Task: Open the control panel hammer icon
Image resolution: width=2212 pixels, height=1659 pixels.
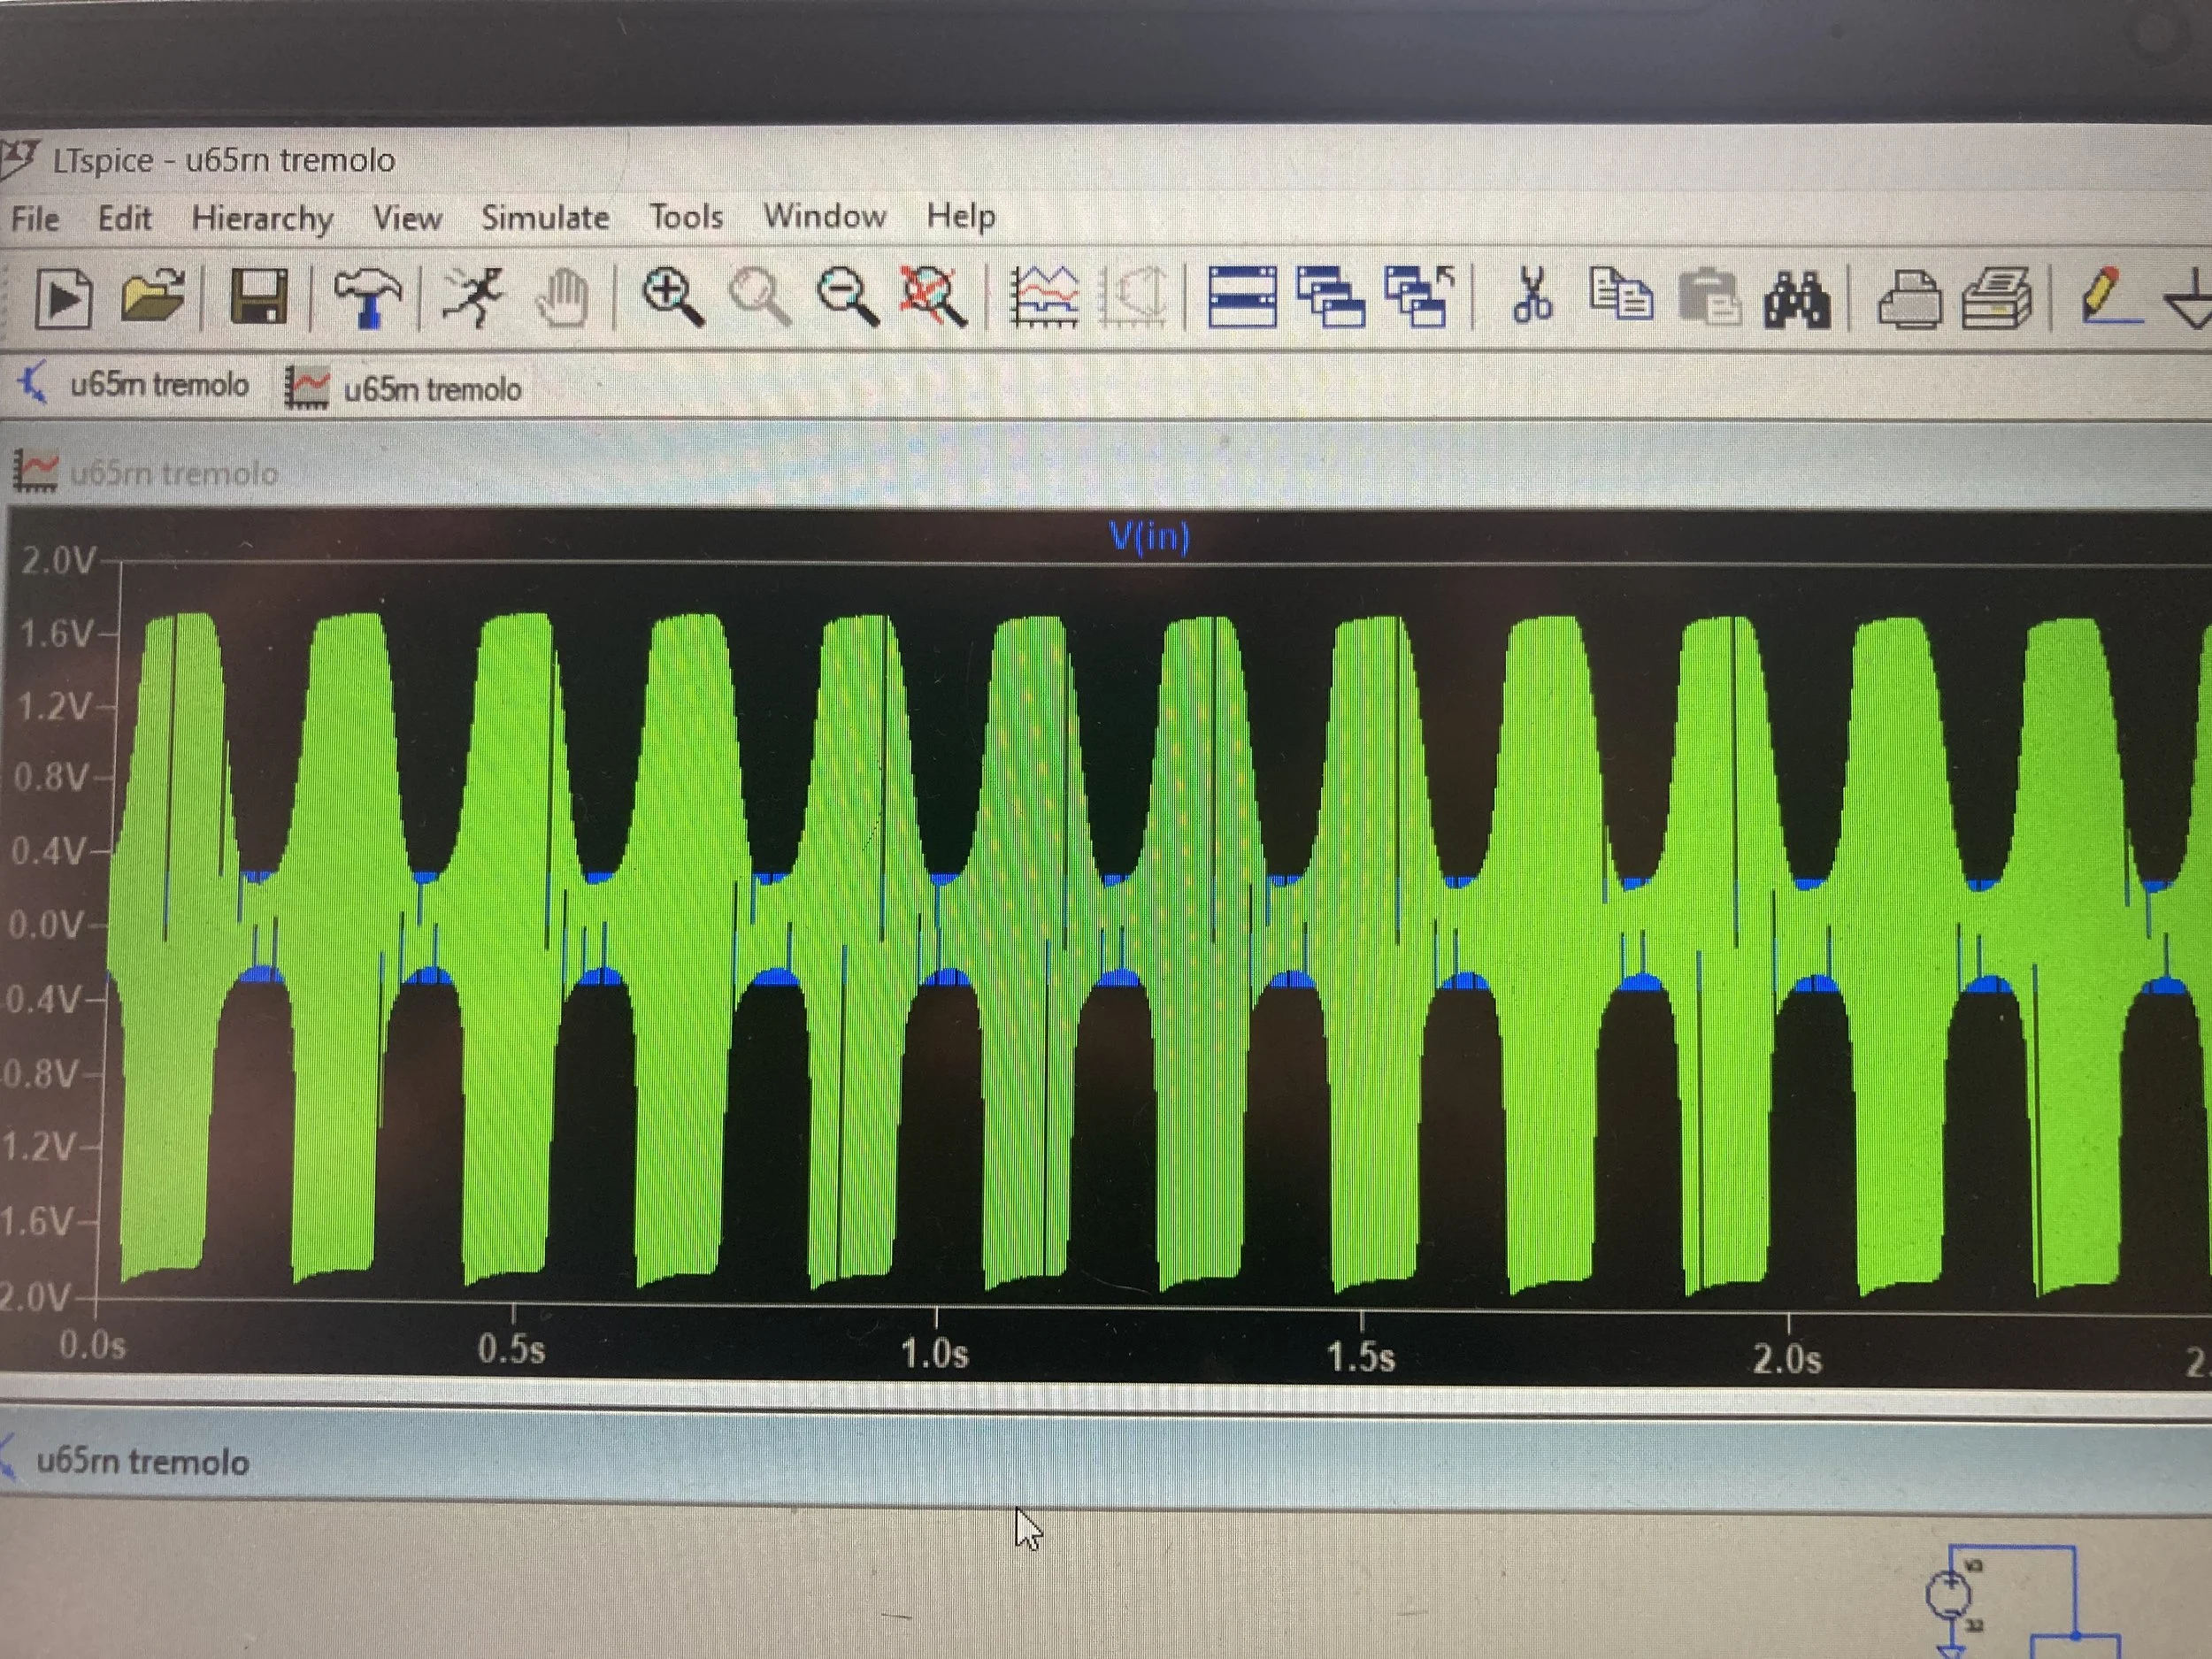Action: (366, 297)
